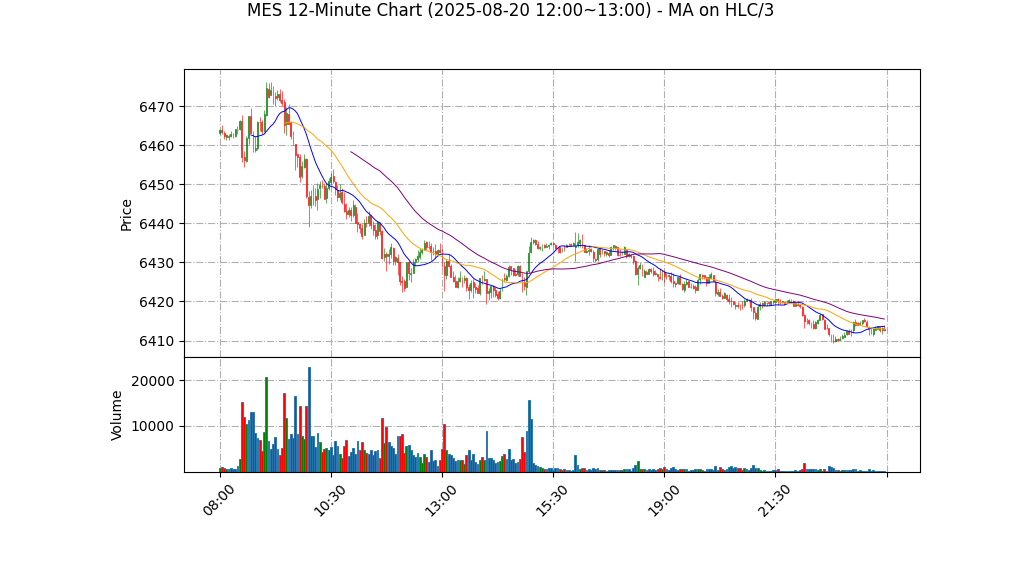Click the 15:30 time axis label
1022x575 pixels.
[551, 500]
